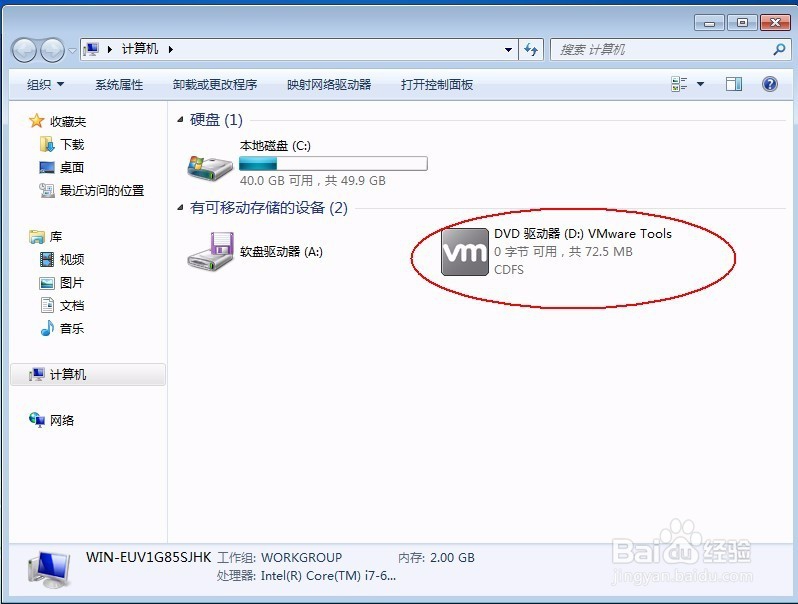Click CDFS file system text
798x604 pixels.
pyautogui.click(x=508, y=270)
